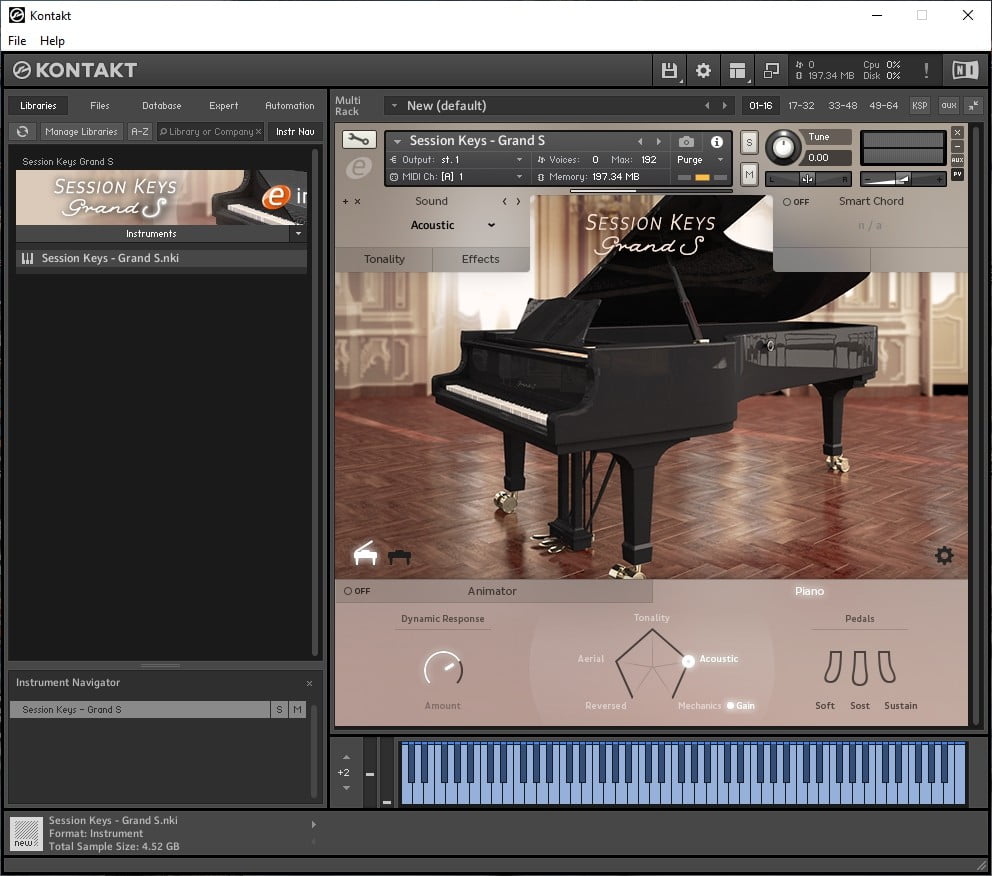Image resolution: width=992 pixels, height=876 pixels.
Task: Open the instrument name dropdown arrow
Action: click(x=397, y=141)
